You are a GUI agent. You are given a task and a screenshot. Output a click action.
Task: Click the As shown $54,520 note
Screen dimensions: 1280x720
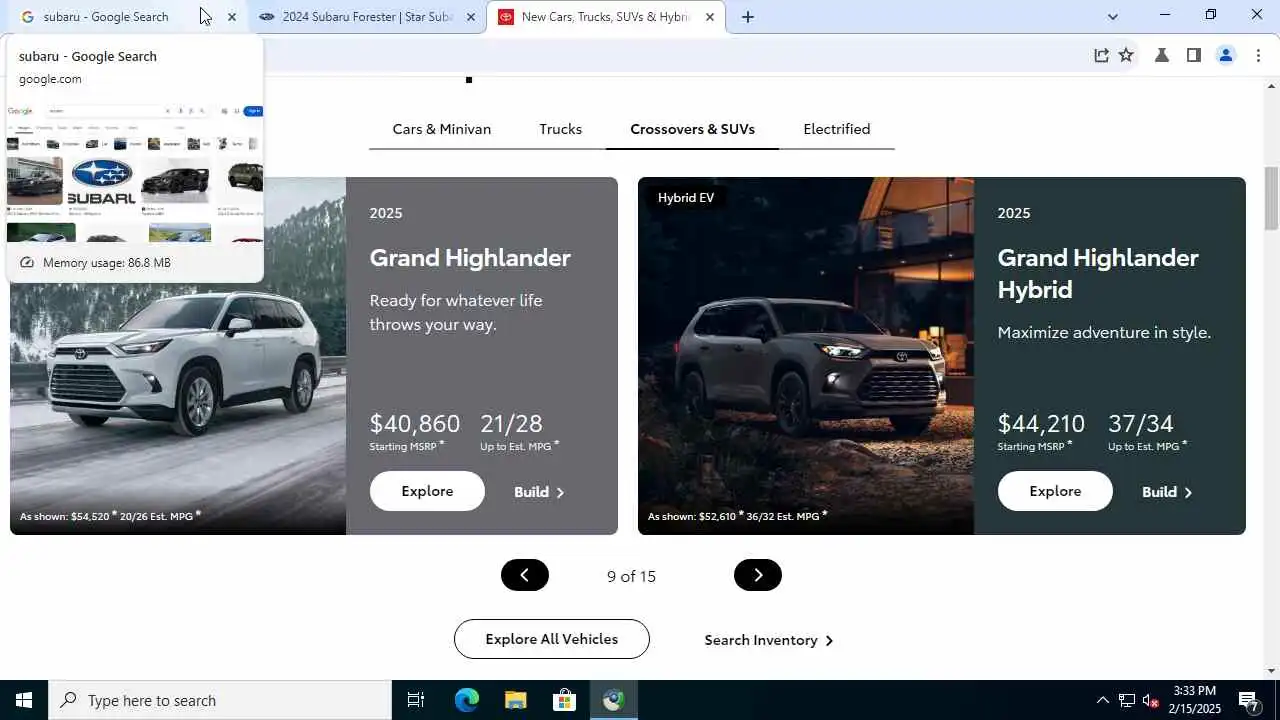[x=110, y=516]
